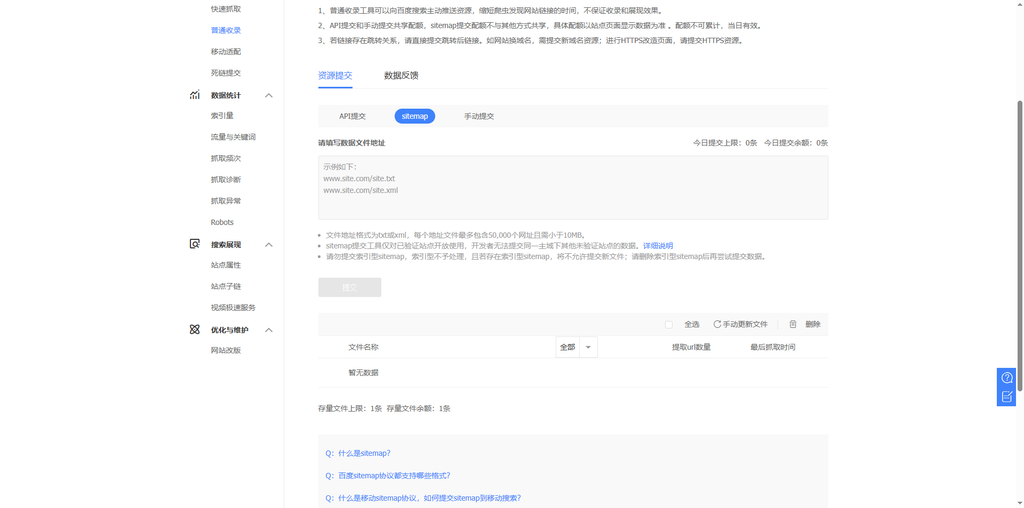
Task: Open 站点子链 in the sidebar
Action: click(x=225, y=286)
